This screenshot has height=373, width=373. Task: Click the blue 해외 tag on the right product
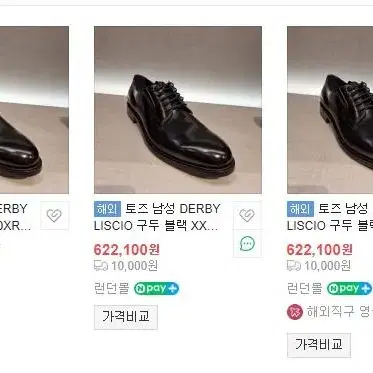tap(300, 209)
